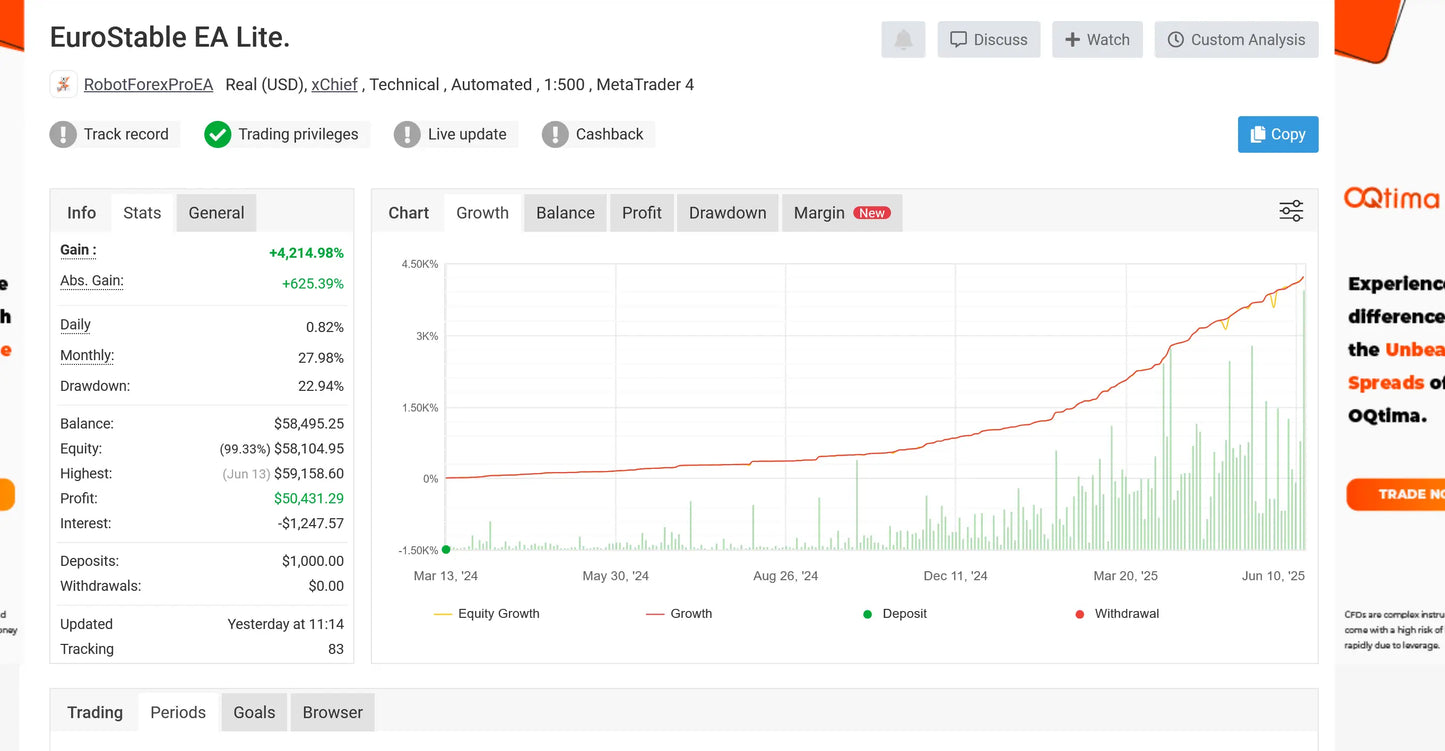Open the RobotForexProEA profile link

[x=148, y=85]
